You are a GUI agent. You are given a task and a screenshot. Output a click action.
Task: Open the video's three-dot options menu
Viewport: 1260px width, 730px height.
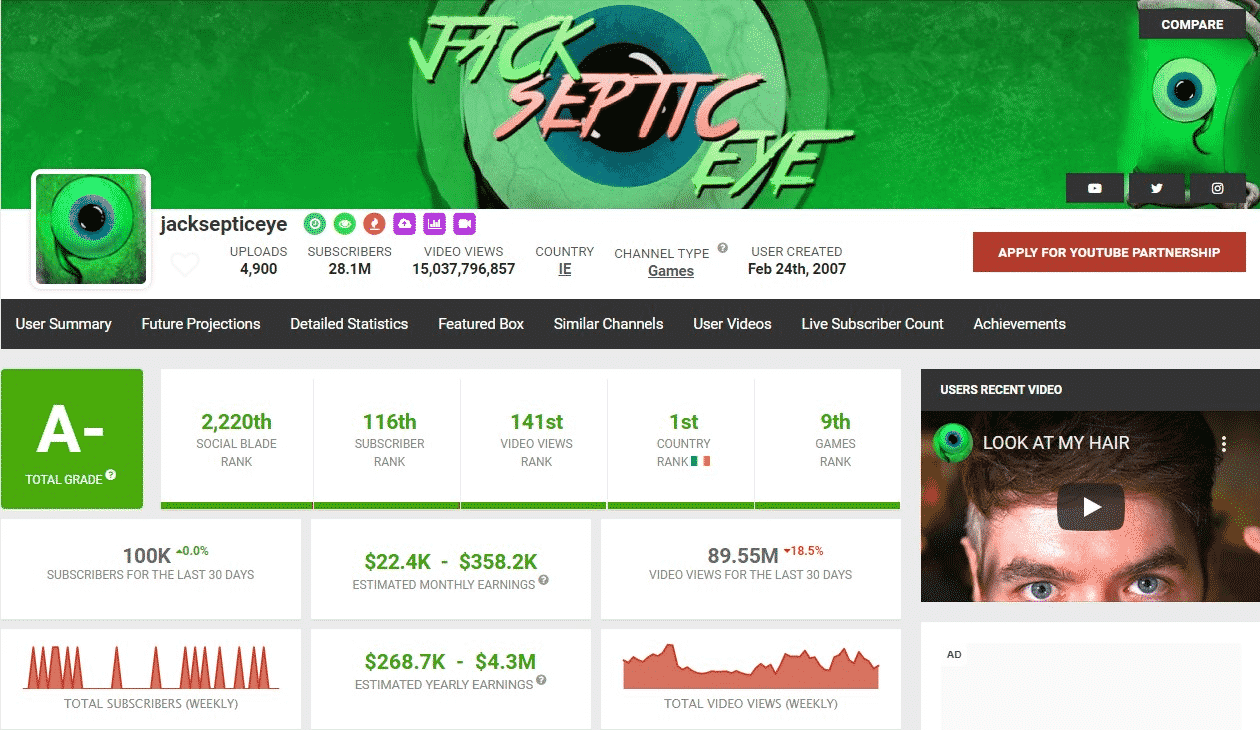(x=1222, y=443)
